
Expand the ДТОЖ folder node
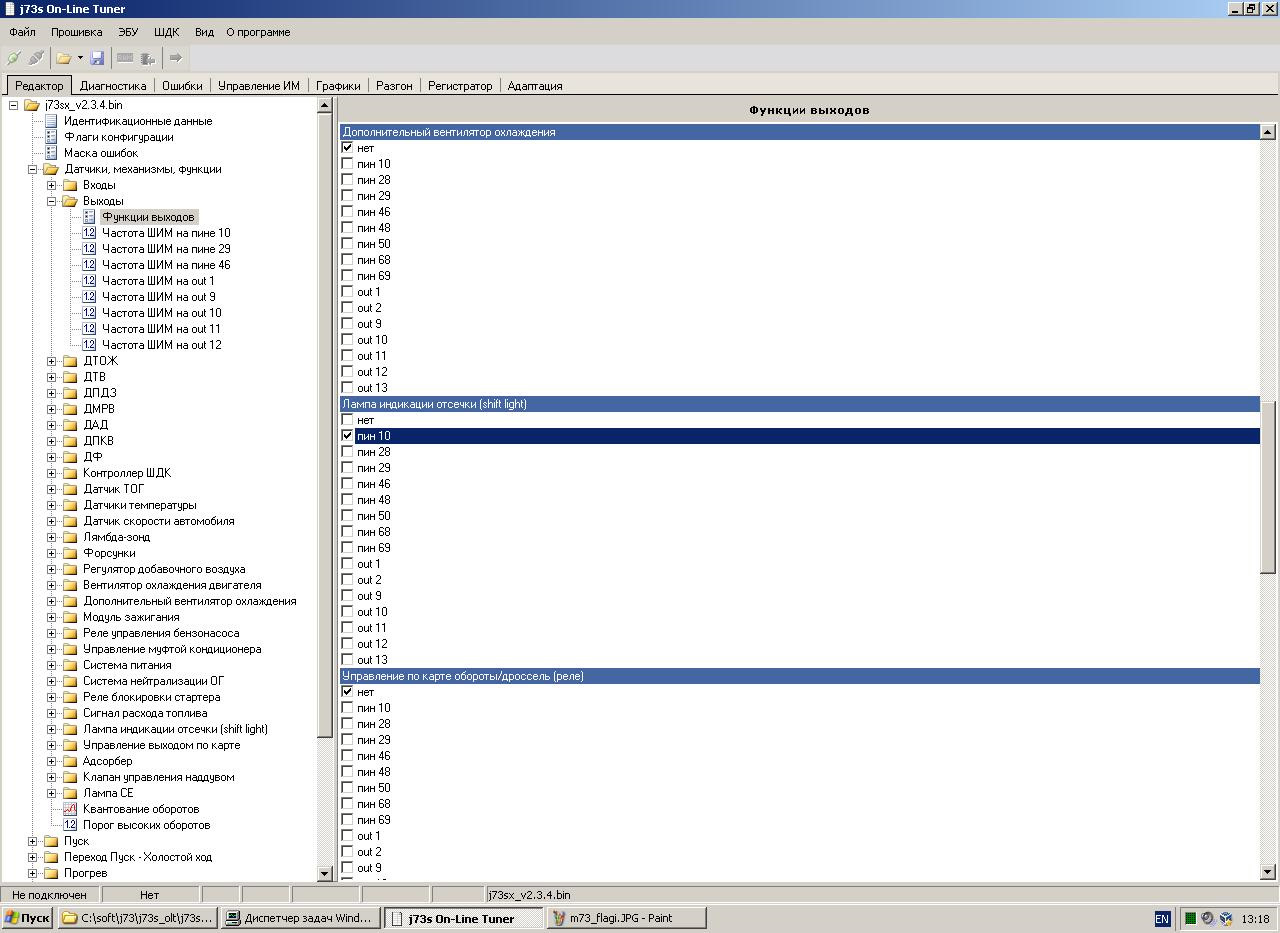[52, 361]
